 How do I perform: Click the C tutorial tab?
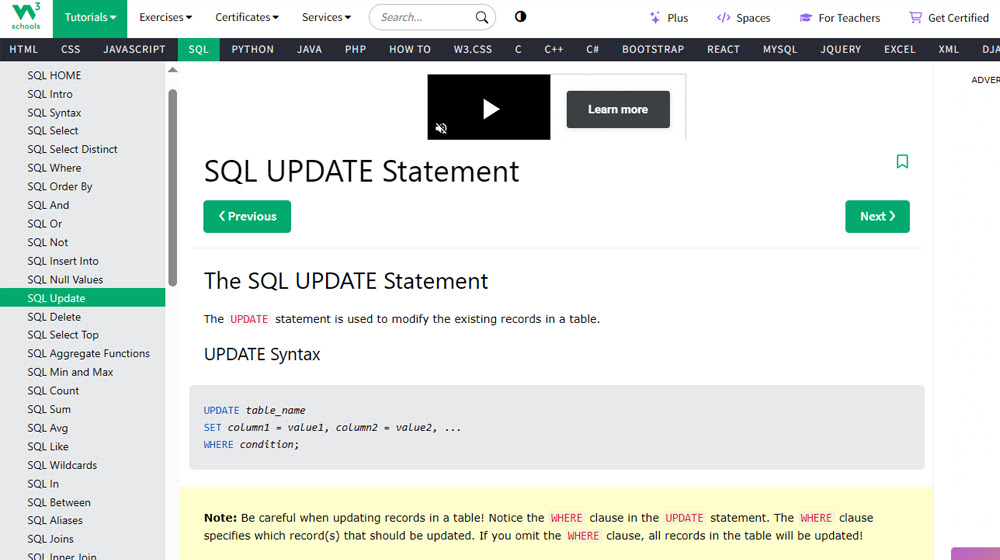[x=518, y=49]
